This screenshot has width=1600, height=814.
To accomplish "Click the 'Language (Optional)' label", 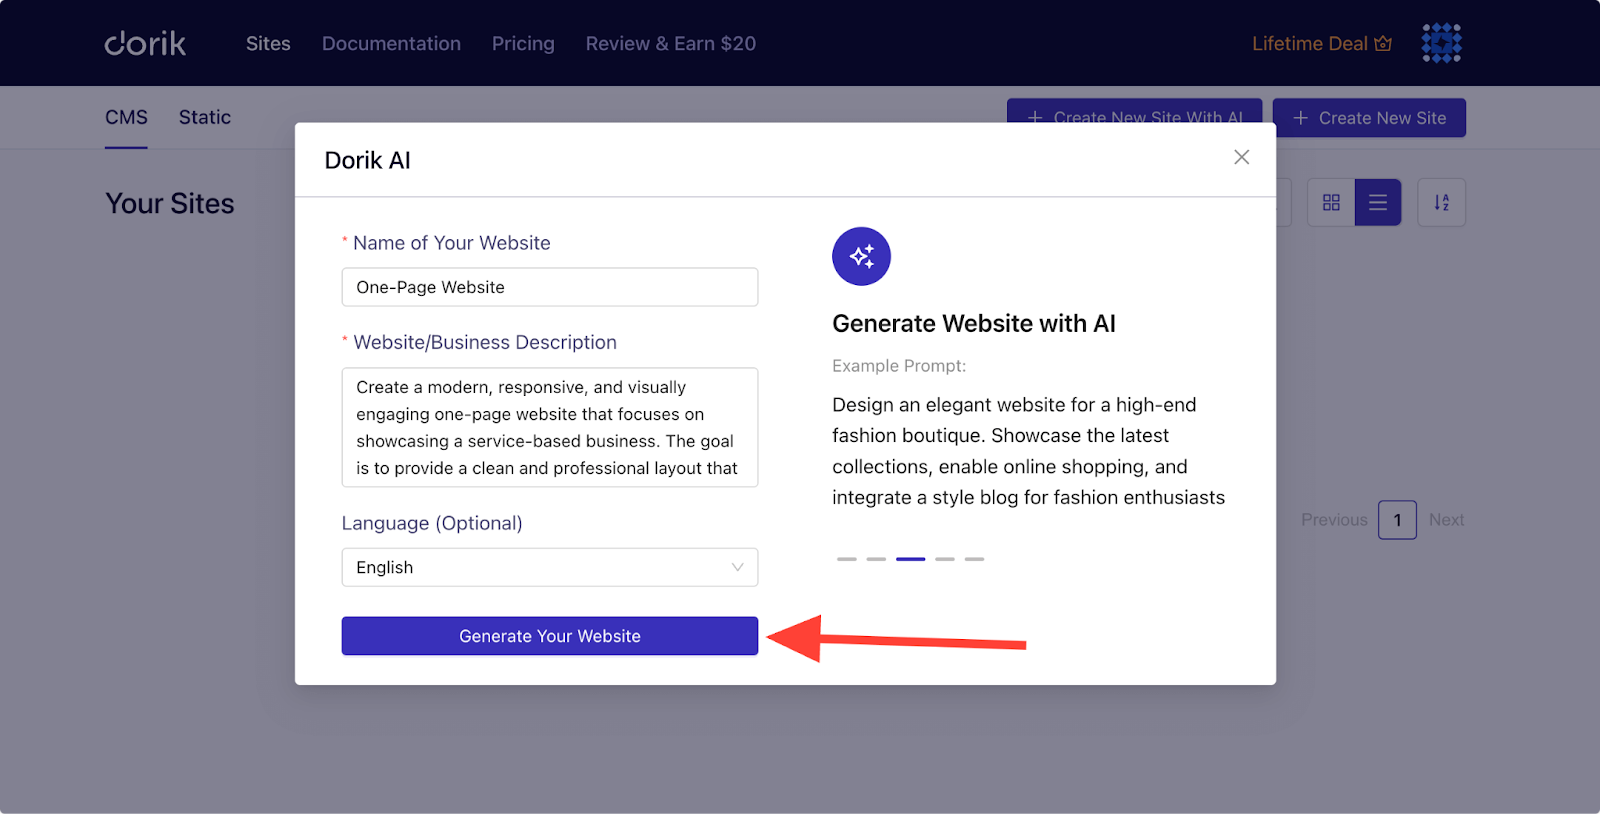I will [x=432, y=523].
